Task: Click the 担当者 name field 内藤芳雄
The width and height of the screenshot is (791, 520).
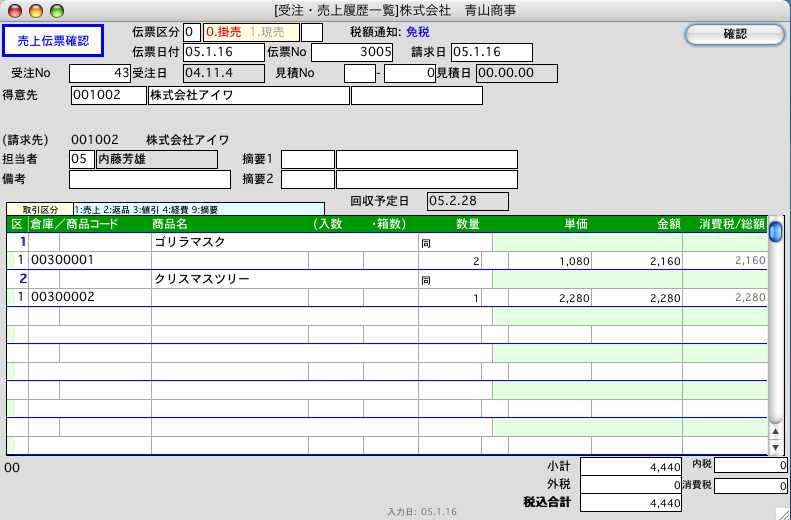Action: (x=156, y=159)
